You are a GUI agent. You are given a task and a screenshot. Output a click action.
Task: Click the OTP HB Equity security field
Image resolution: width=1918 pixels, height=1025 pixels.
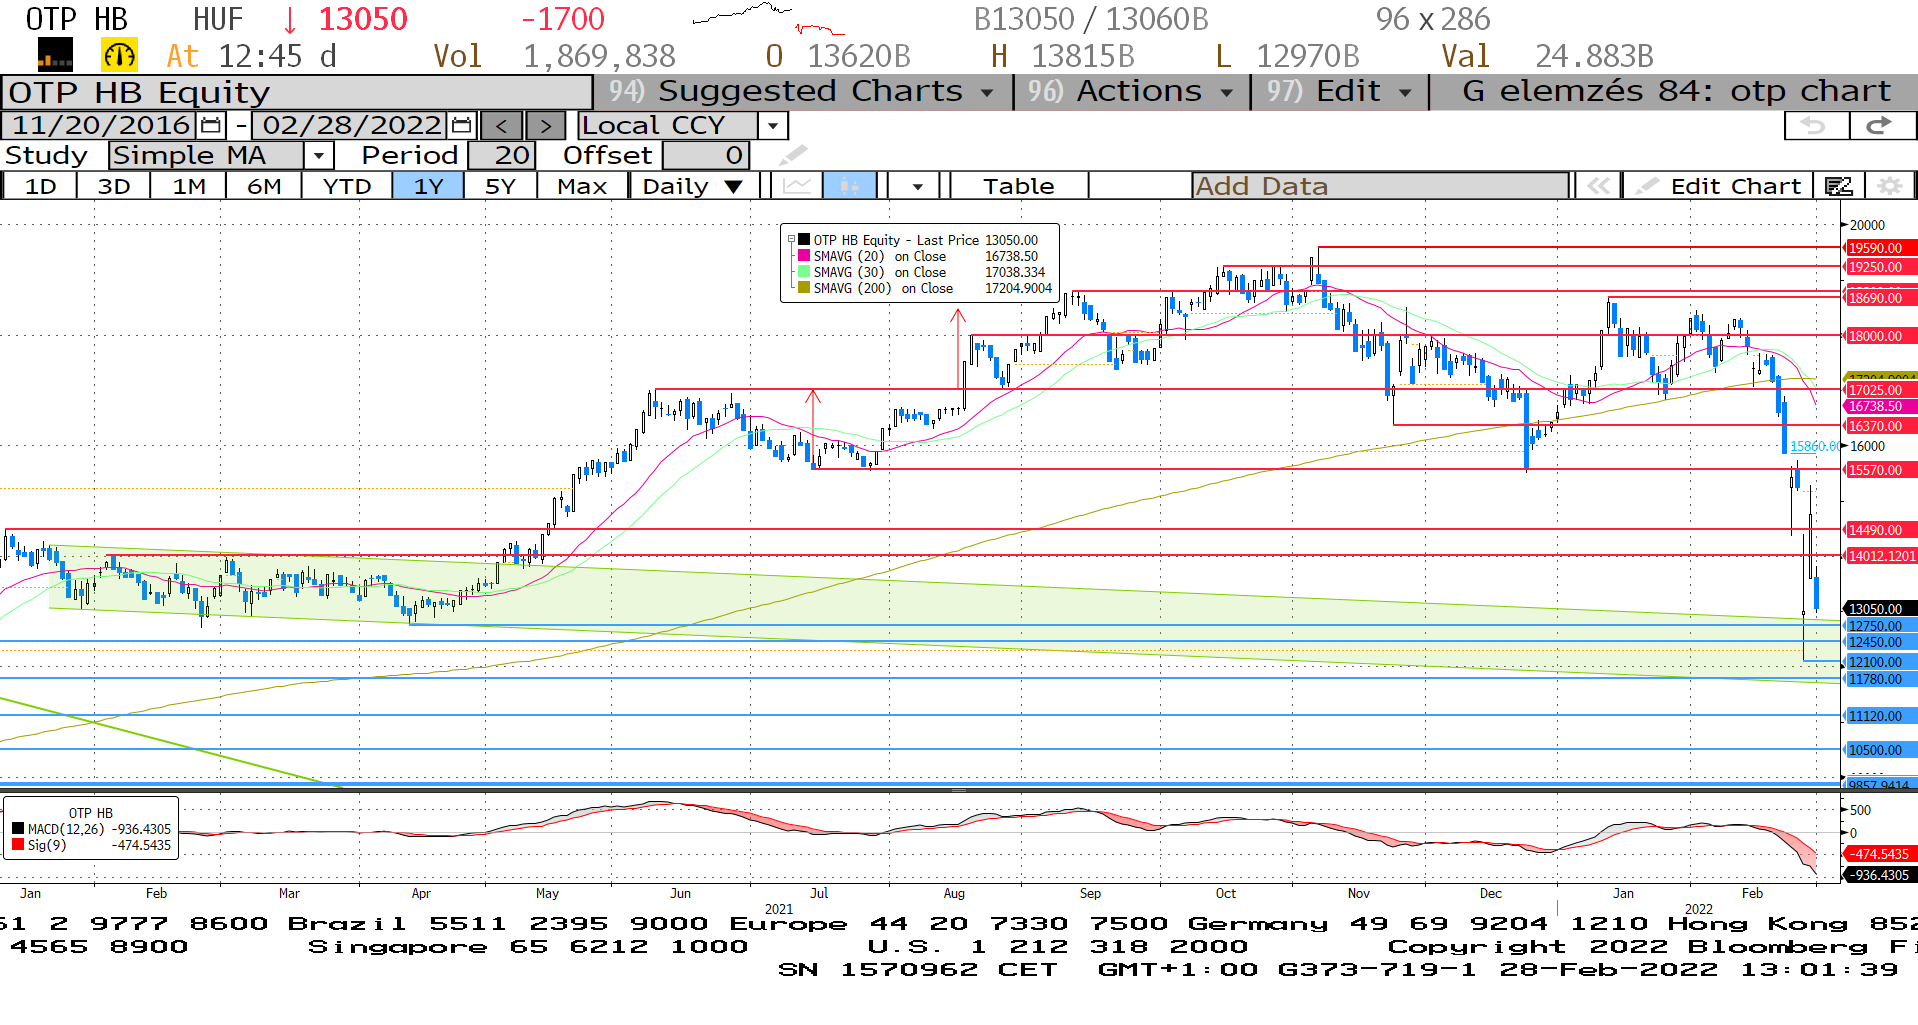point(297,93)
